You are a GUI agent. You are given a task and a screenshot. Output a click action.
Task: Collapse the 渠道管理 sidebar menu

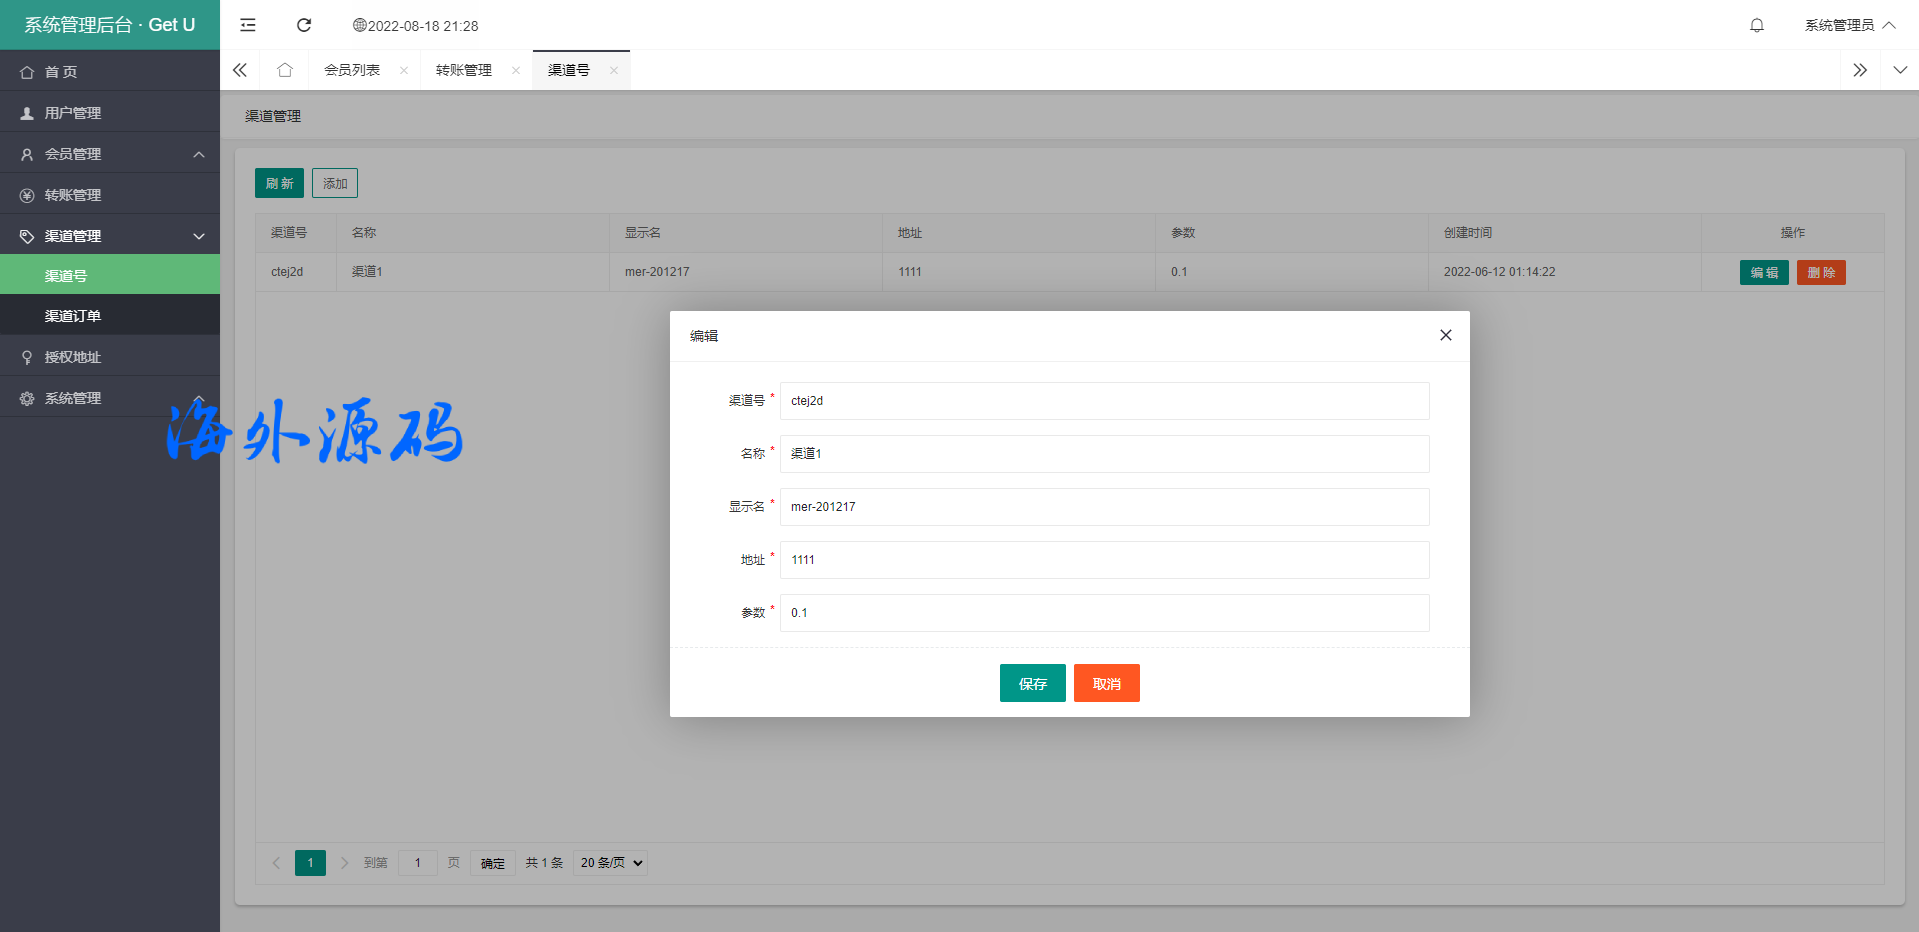(110, 236)
